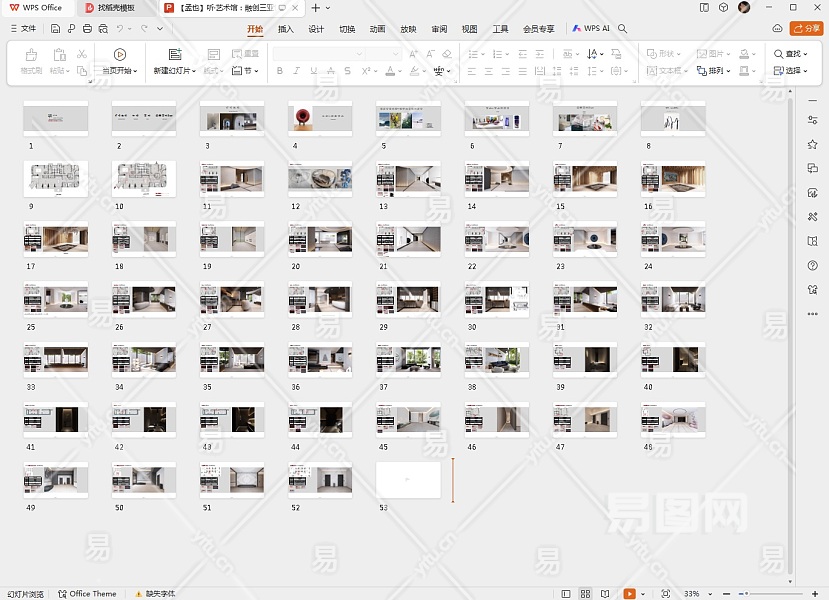Switch to slide sorter view in status bar
Screen dimensions: 829x600
pyautogui.click(x=585, y=593)
